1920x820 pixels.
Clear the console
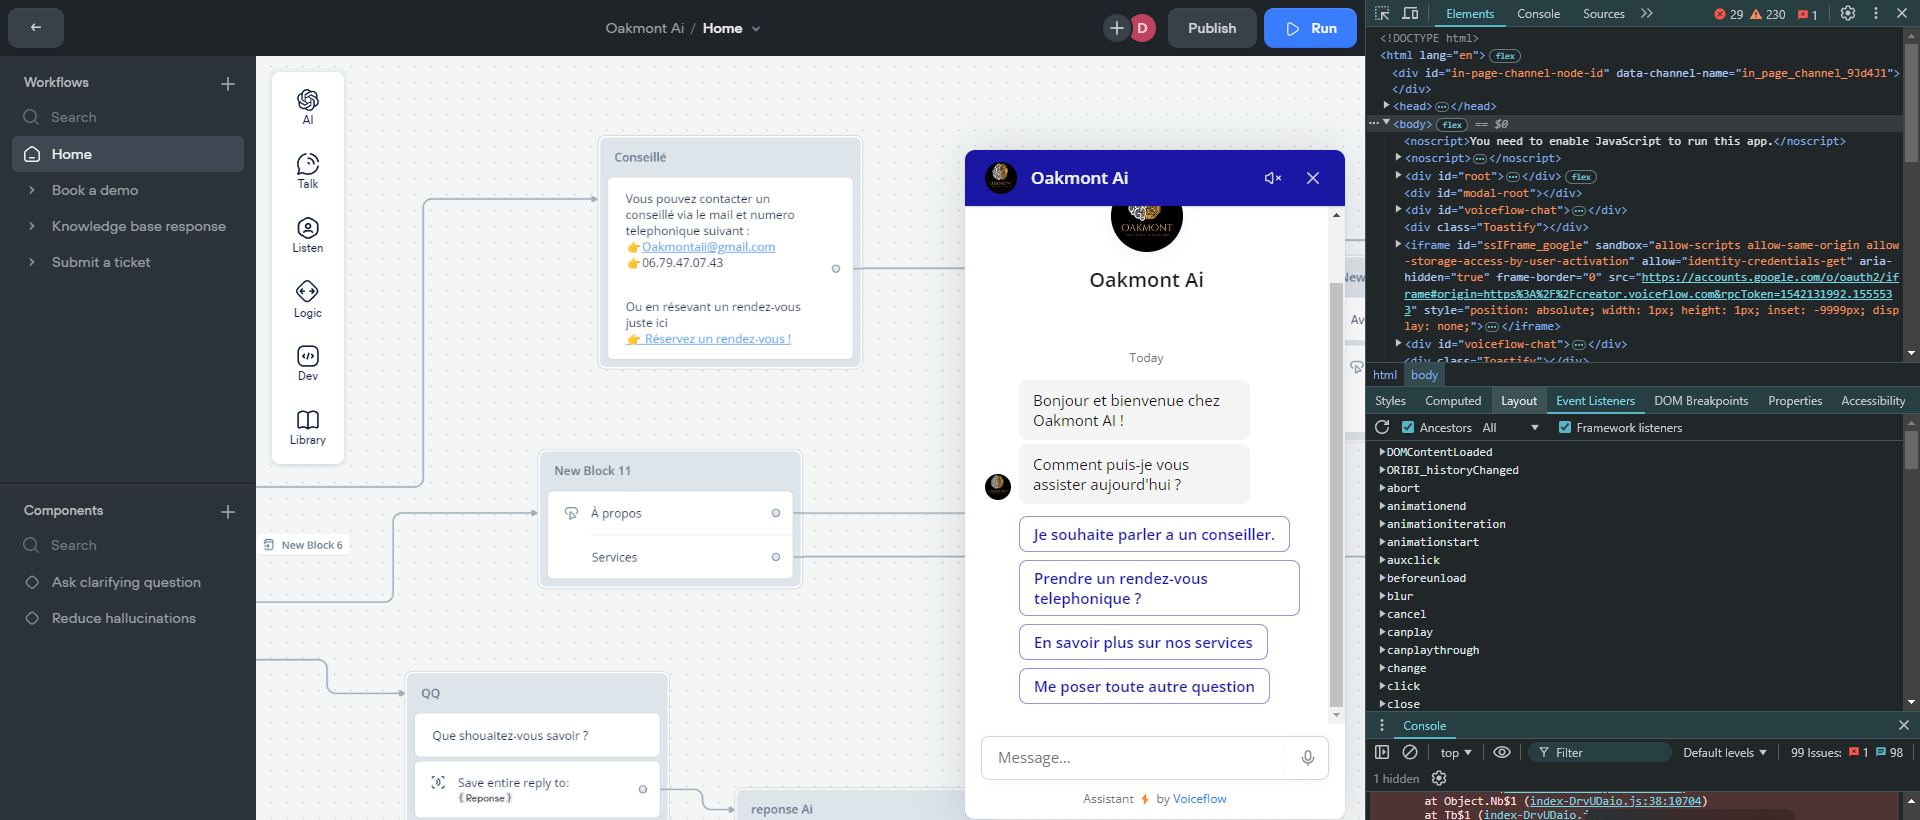[x=1410, y=752]
